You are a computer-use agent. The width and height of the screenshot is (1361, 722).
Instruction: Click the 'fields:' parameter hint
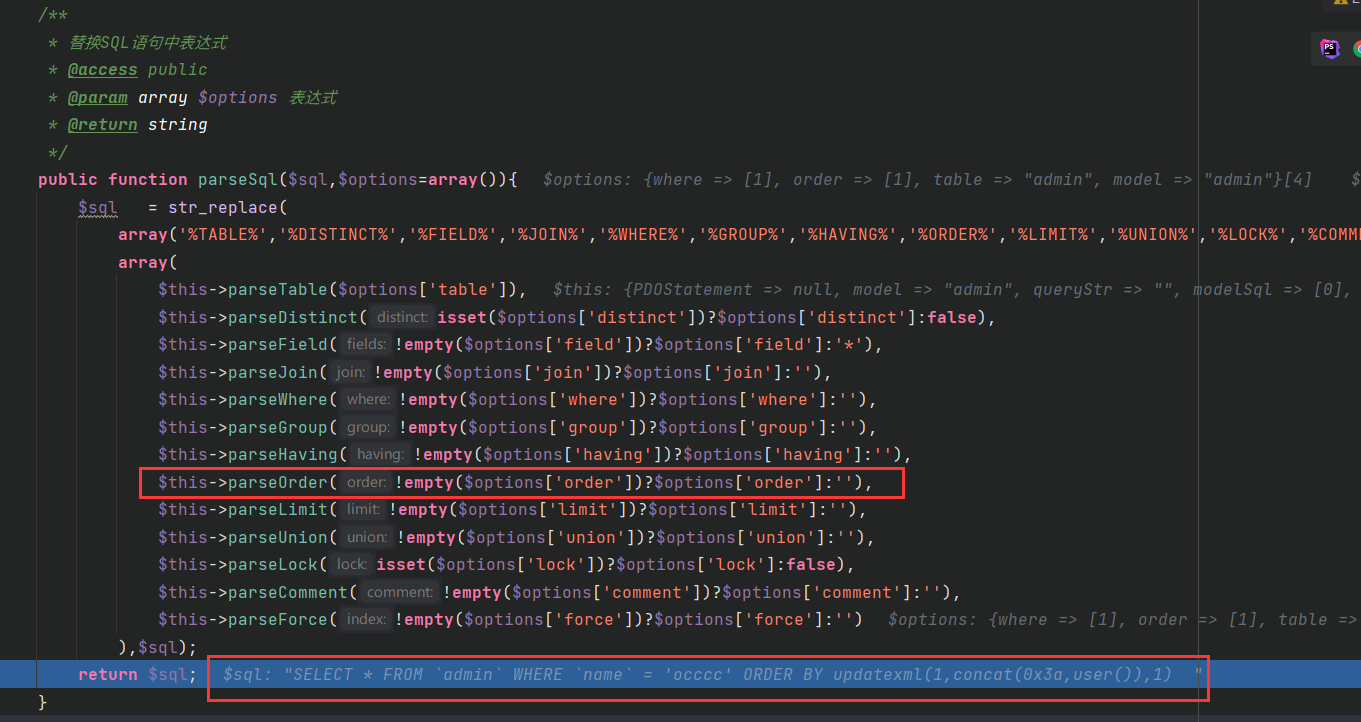(365, 345)
